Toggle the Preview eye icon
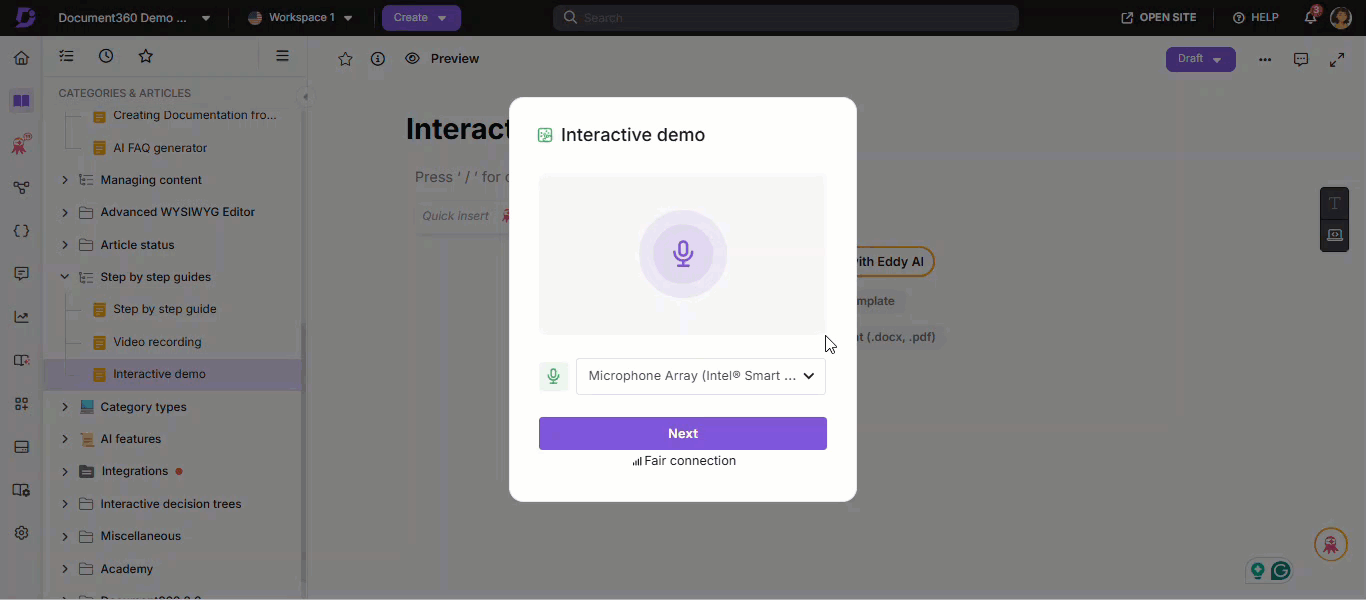1366x600 pixels. click(x=412, y=59)
